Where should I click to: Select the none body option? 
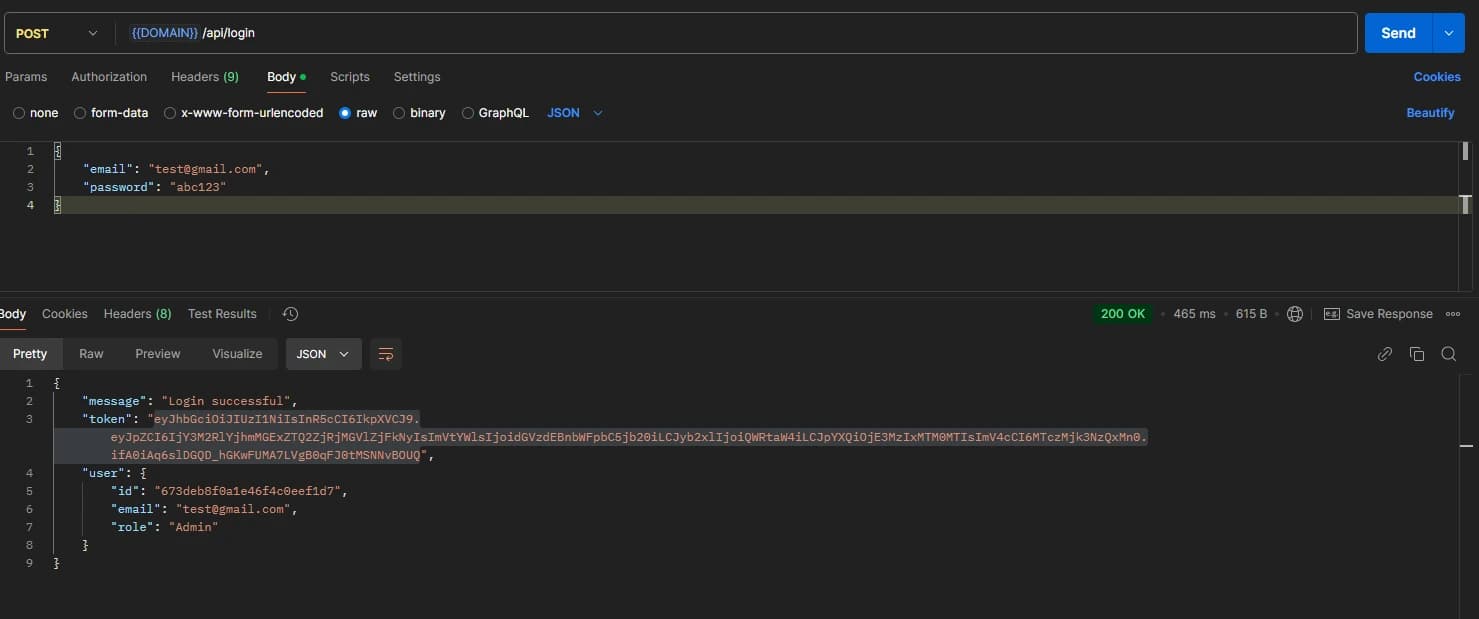pos(35,113)
